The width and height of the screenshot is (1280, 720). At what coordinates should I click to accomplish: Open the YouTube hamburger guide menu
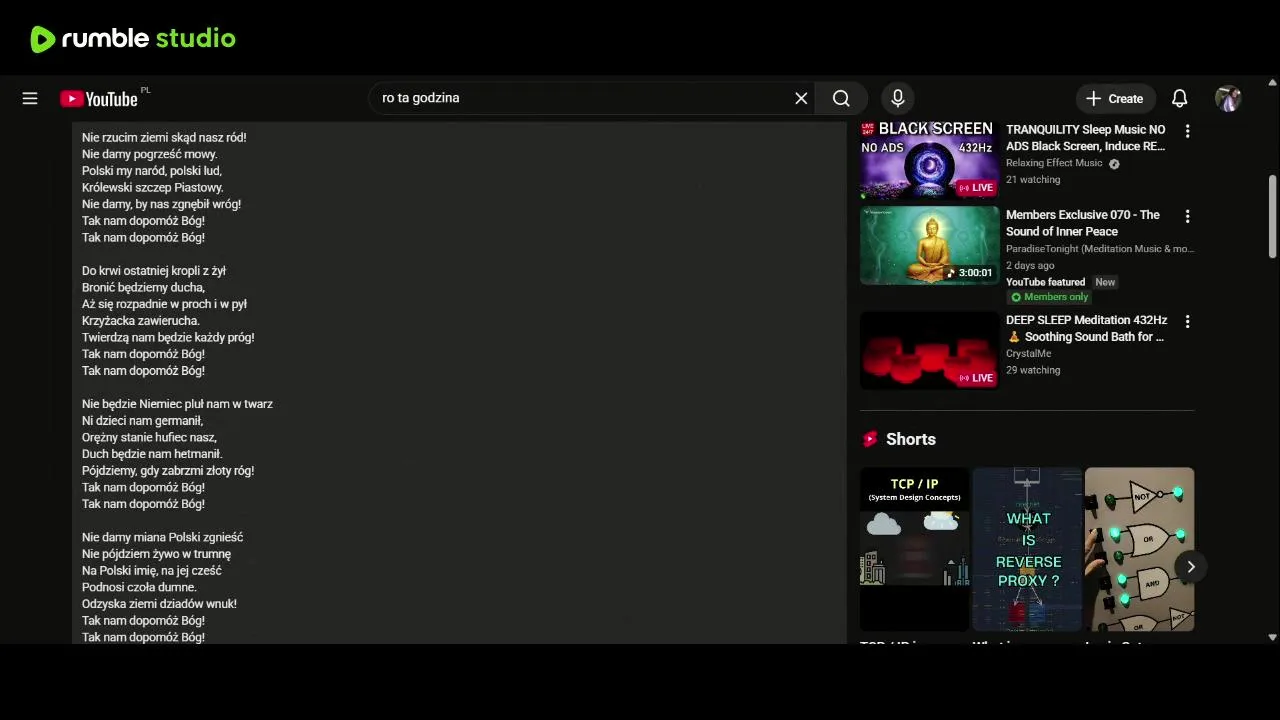(x=30, y=98)
